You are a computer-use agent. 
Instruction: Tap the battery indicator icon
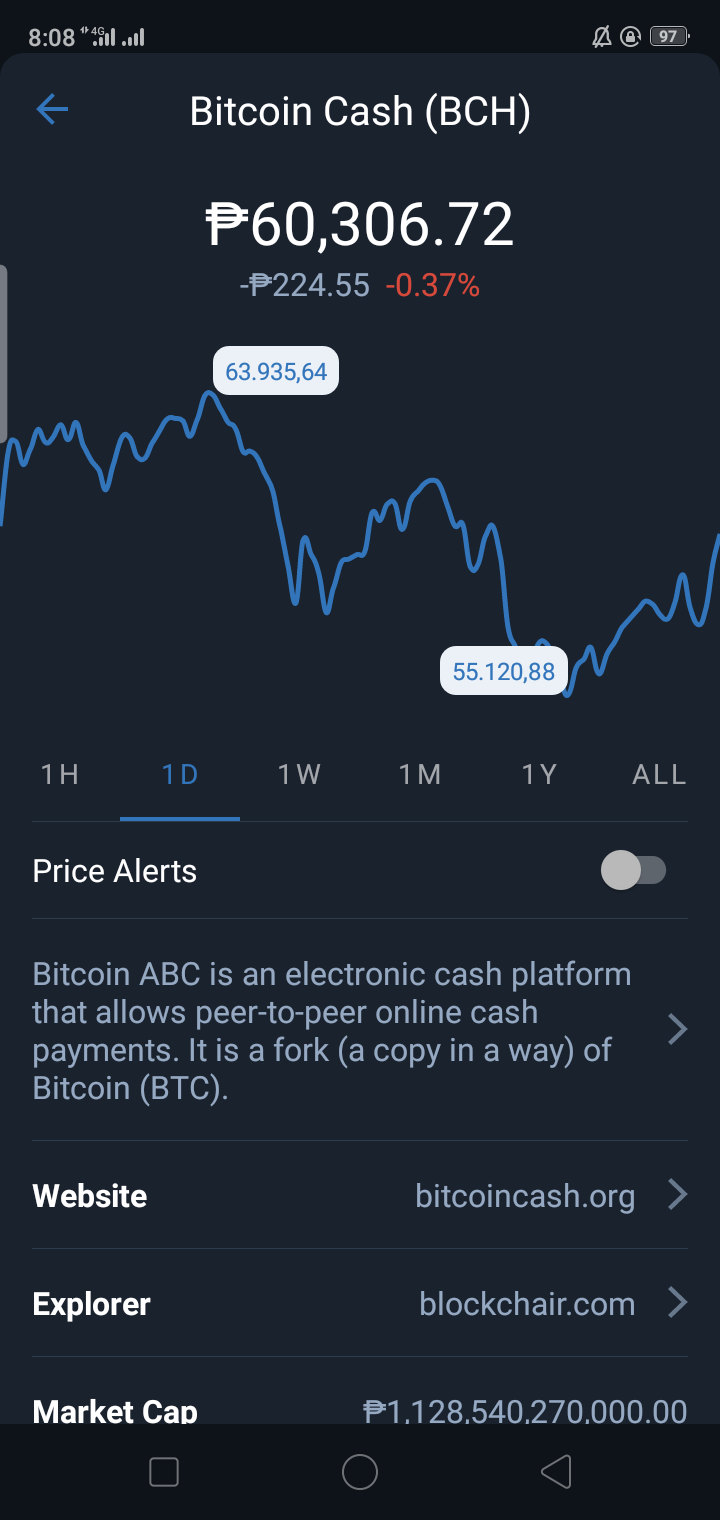point(669,37)
